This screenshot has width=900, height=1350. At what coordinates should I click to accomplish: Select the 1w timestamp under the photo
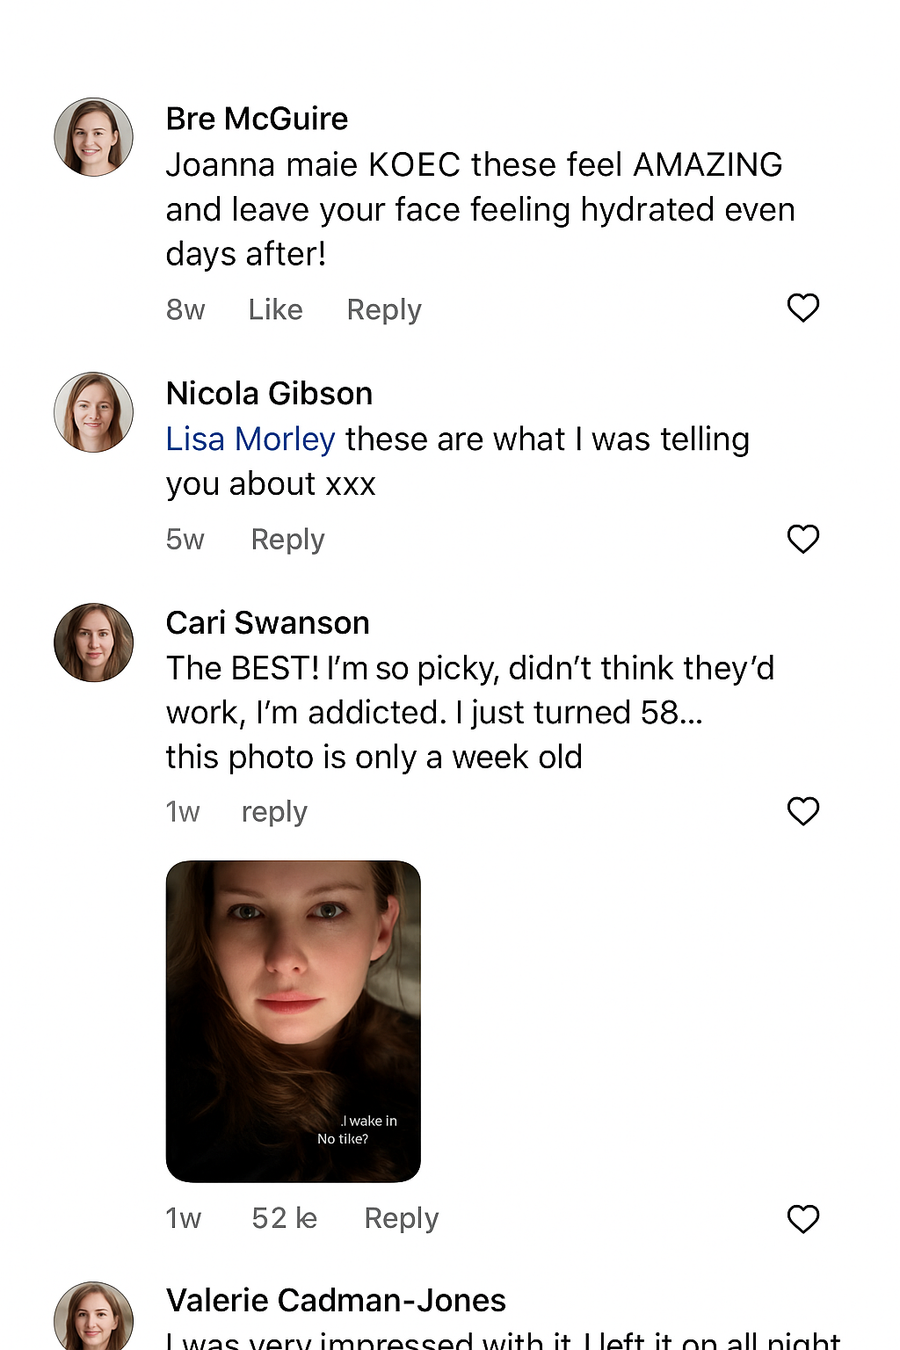point(183,1218)
